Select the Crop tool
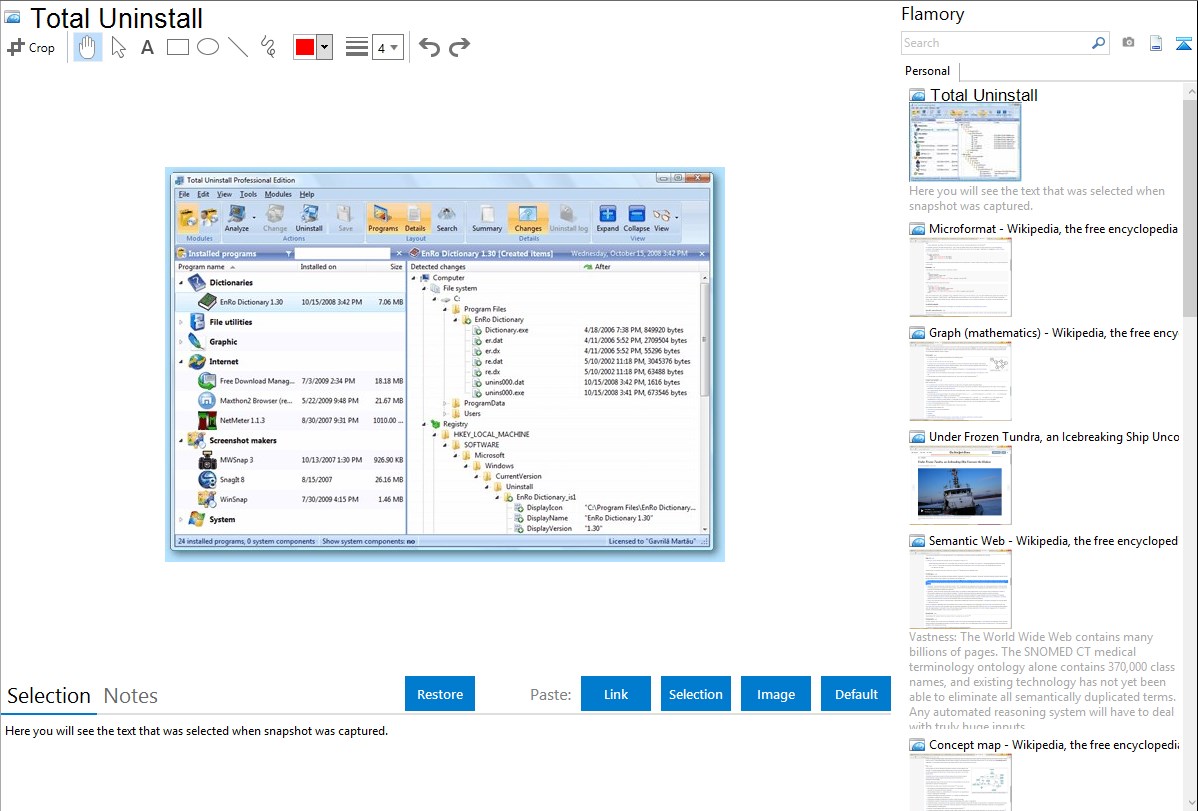The width and height of the screenshot is (1198, 811). click(x=31, y=47)
